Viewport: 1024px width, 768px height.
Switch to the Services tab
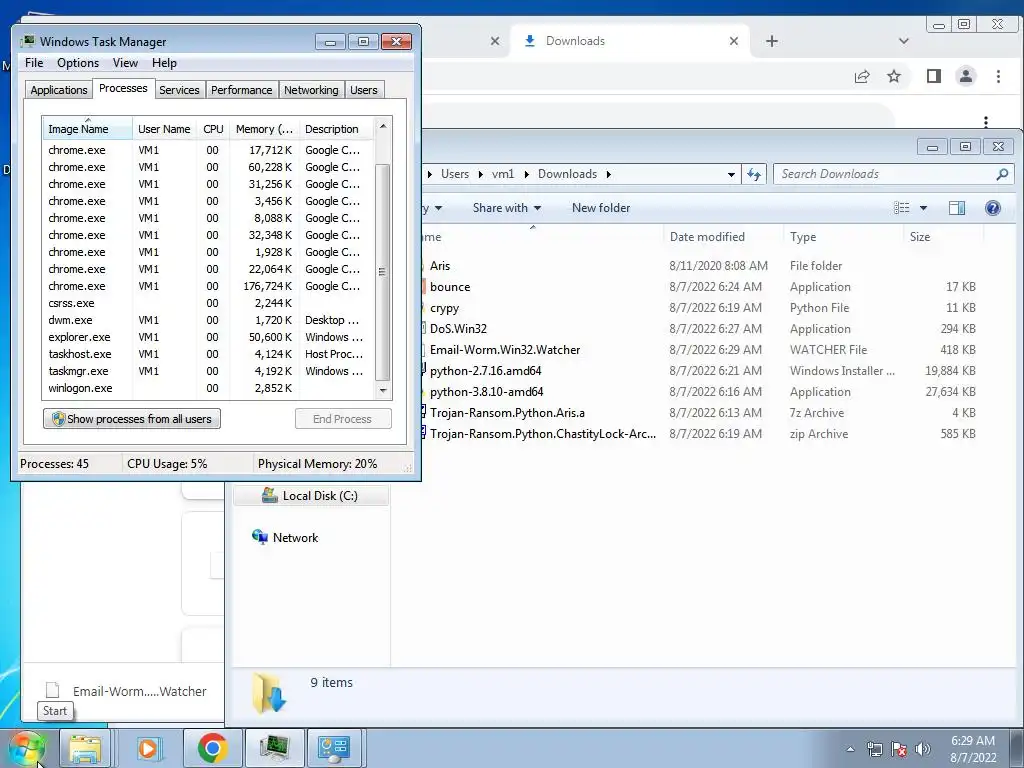tap(179, 89)
